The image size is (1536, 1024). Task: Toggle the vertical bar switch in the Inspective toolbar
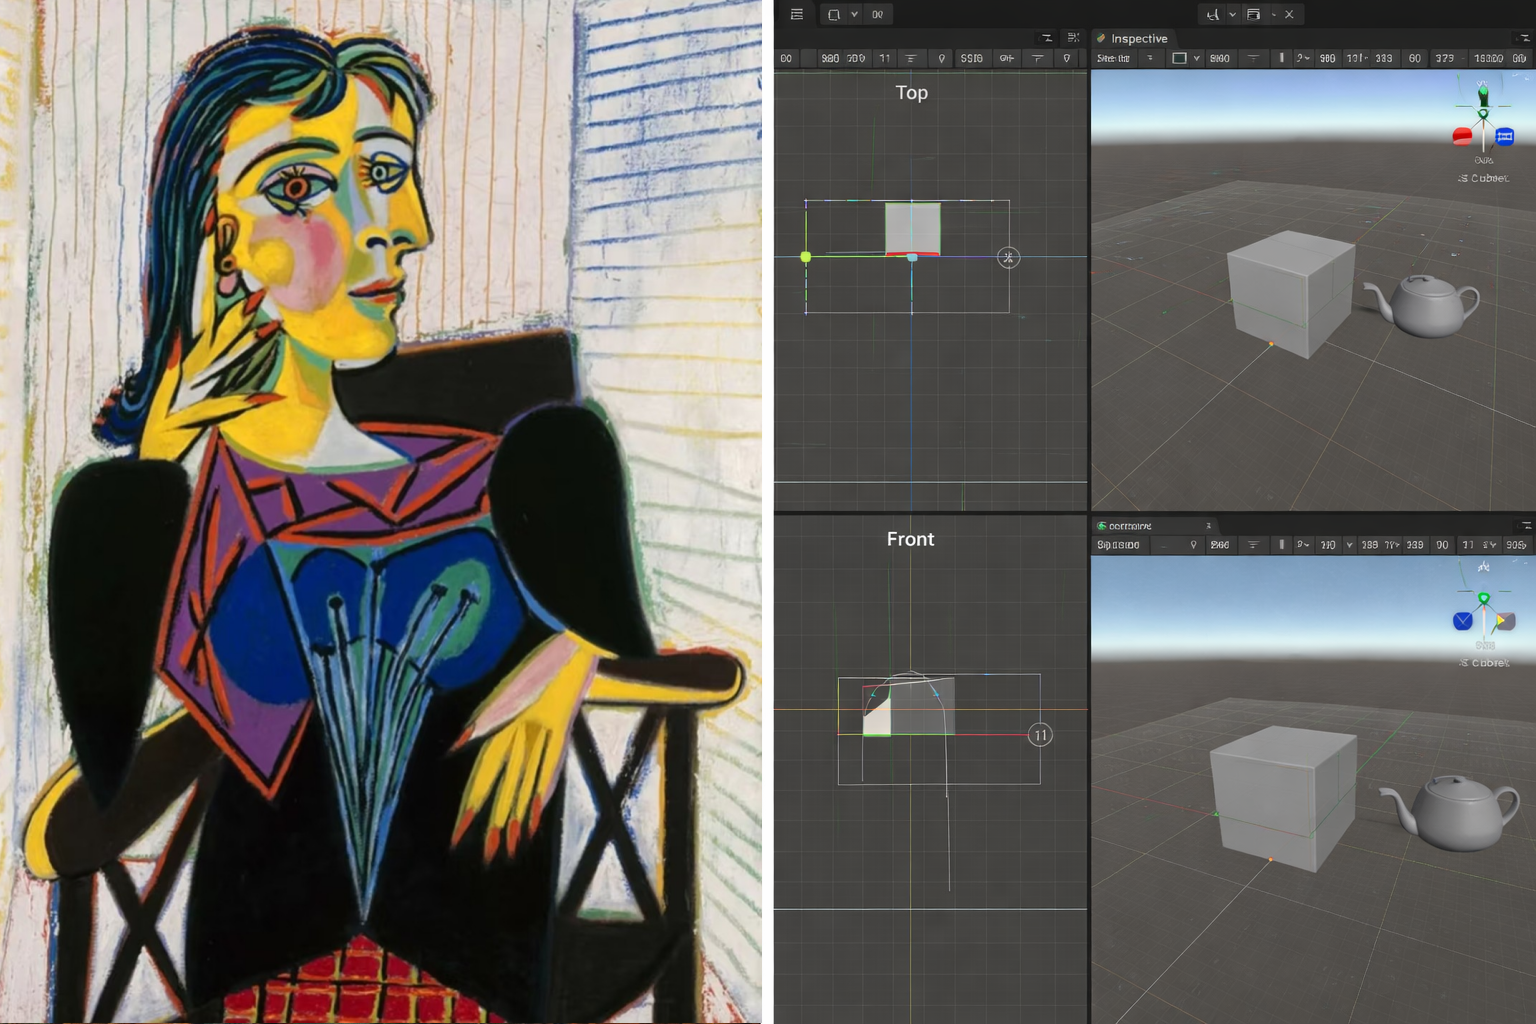(x=1281, y=58)
